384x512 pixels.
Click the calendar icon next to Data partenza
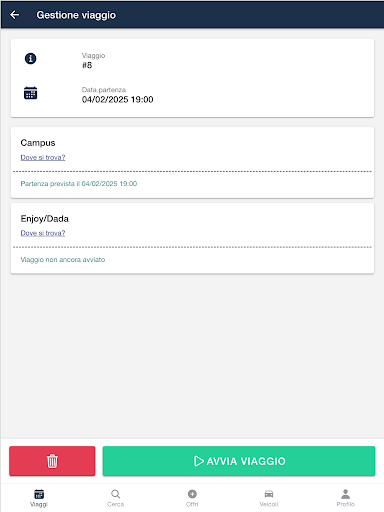(30, 93)
